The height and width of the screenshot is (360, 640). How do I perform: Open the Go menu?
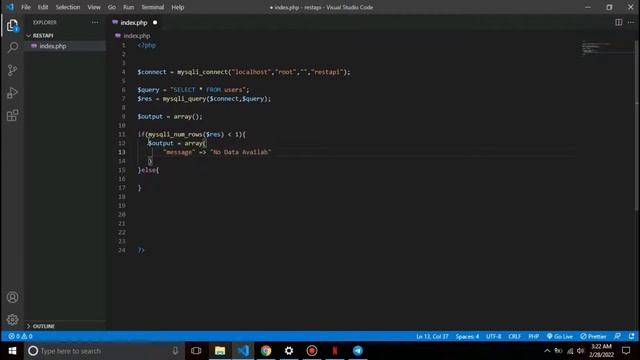click(112, 7)
